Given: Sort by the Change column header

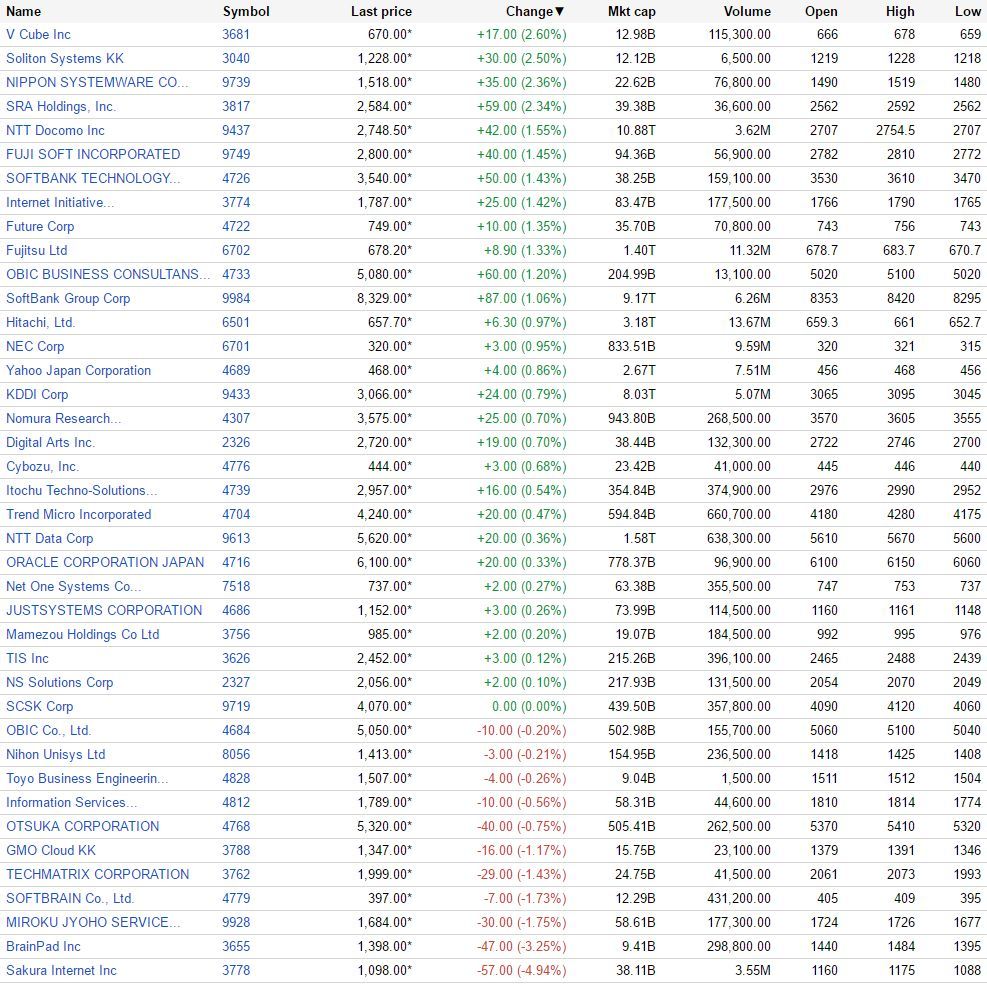Looking at the screenshot, I should click(535, 11).
